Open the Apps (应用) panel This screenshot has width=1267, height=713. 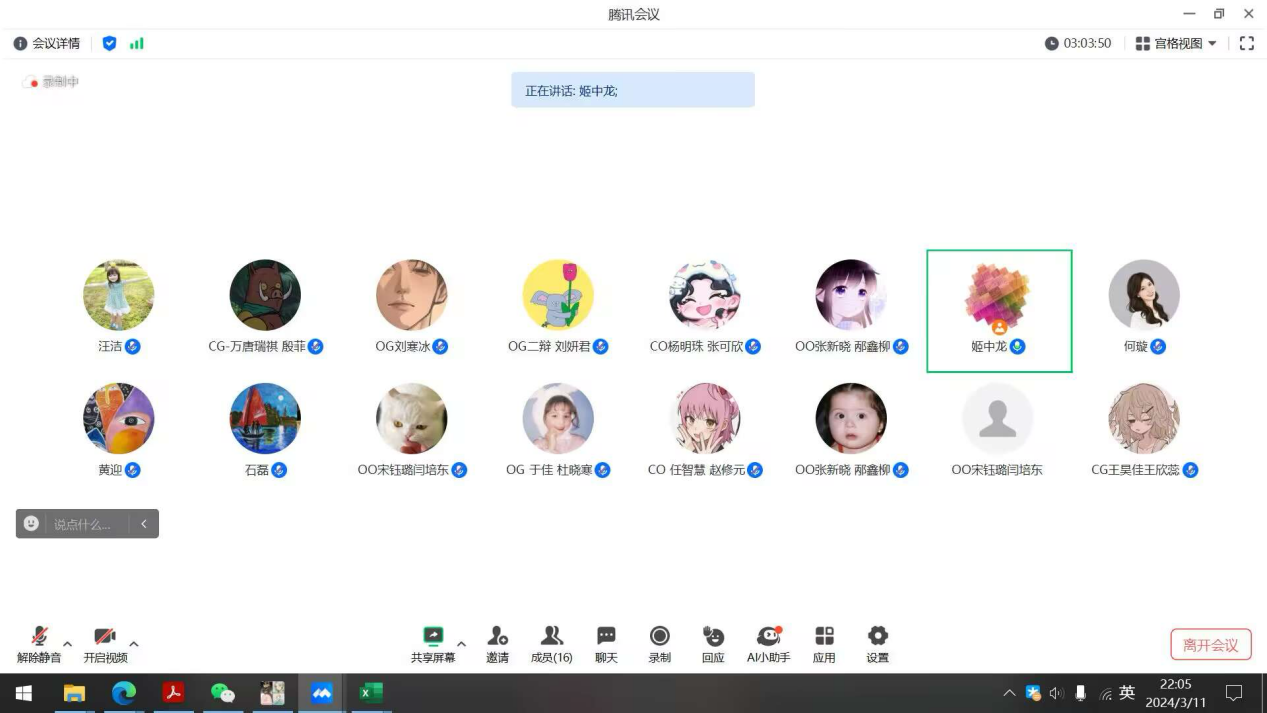pos(824,637)
